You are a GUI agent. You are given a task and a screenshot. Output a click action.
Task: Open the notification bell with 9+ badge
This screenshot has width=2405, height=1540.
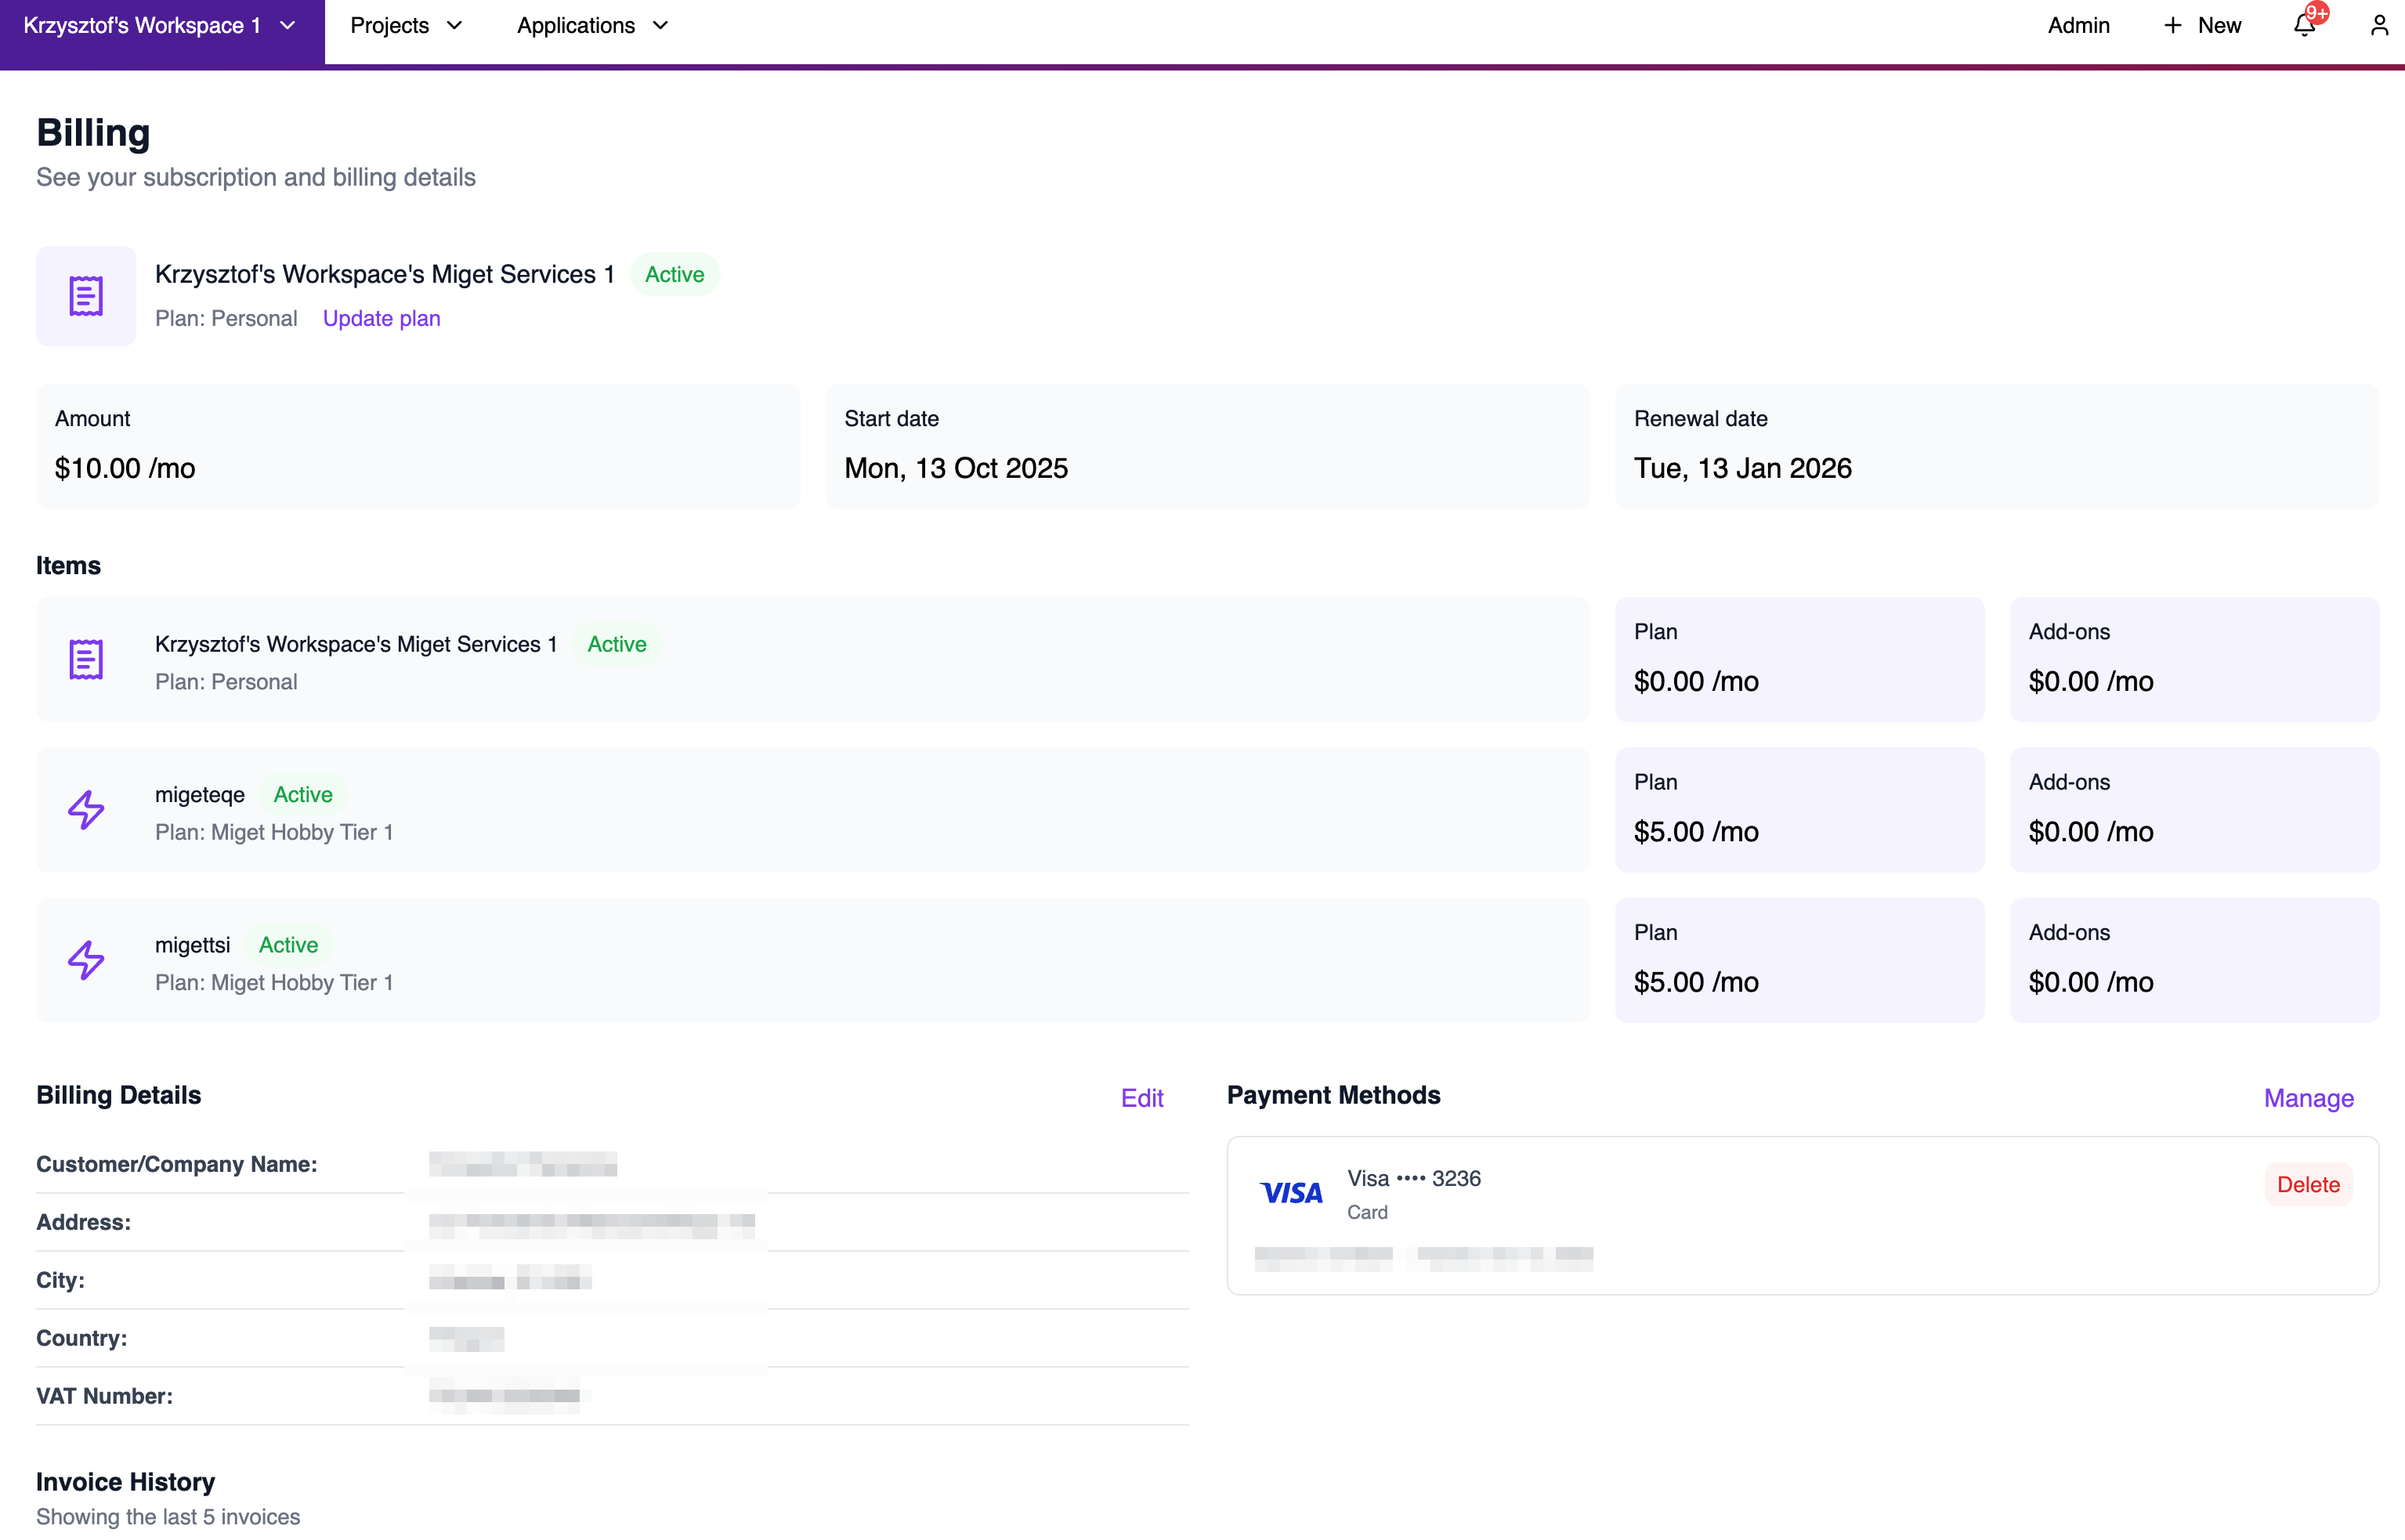(2304, 25)
